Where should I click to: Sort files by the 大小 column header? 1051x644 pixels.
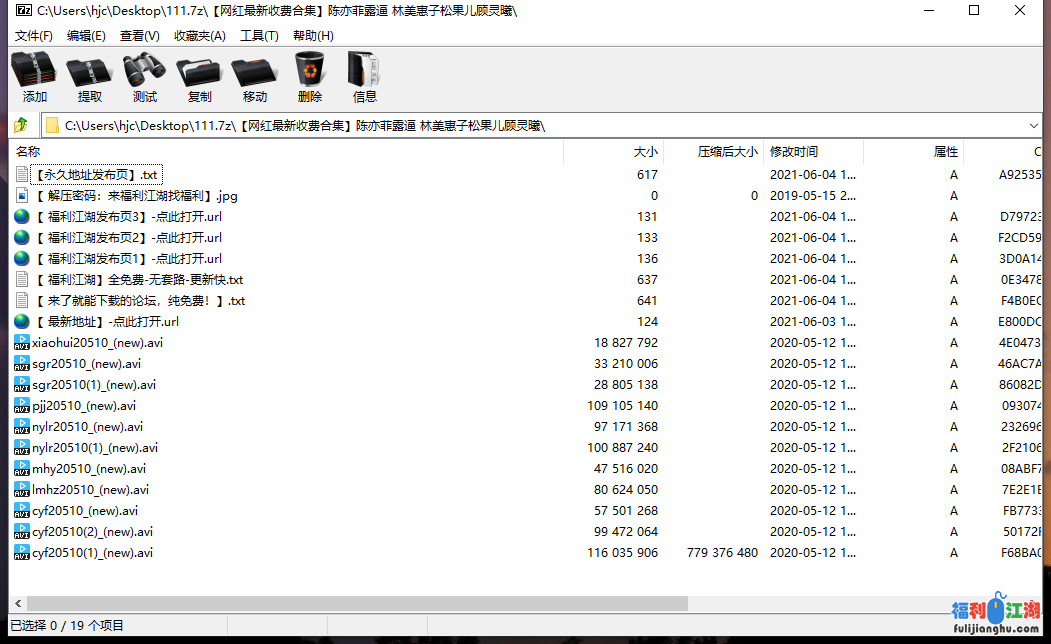(x=645, y=152)
